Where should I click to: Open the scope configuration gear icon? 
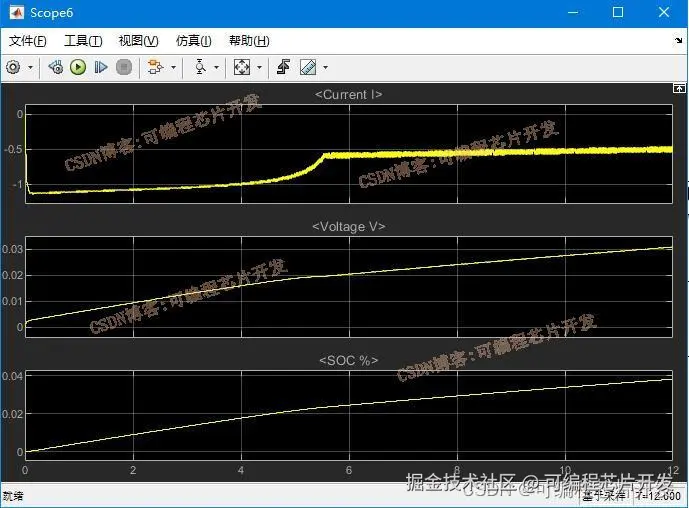pos(13,68)
